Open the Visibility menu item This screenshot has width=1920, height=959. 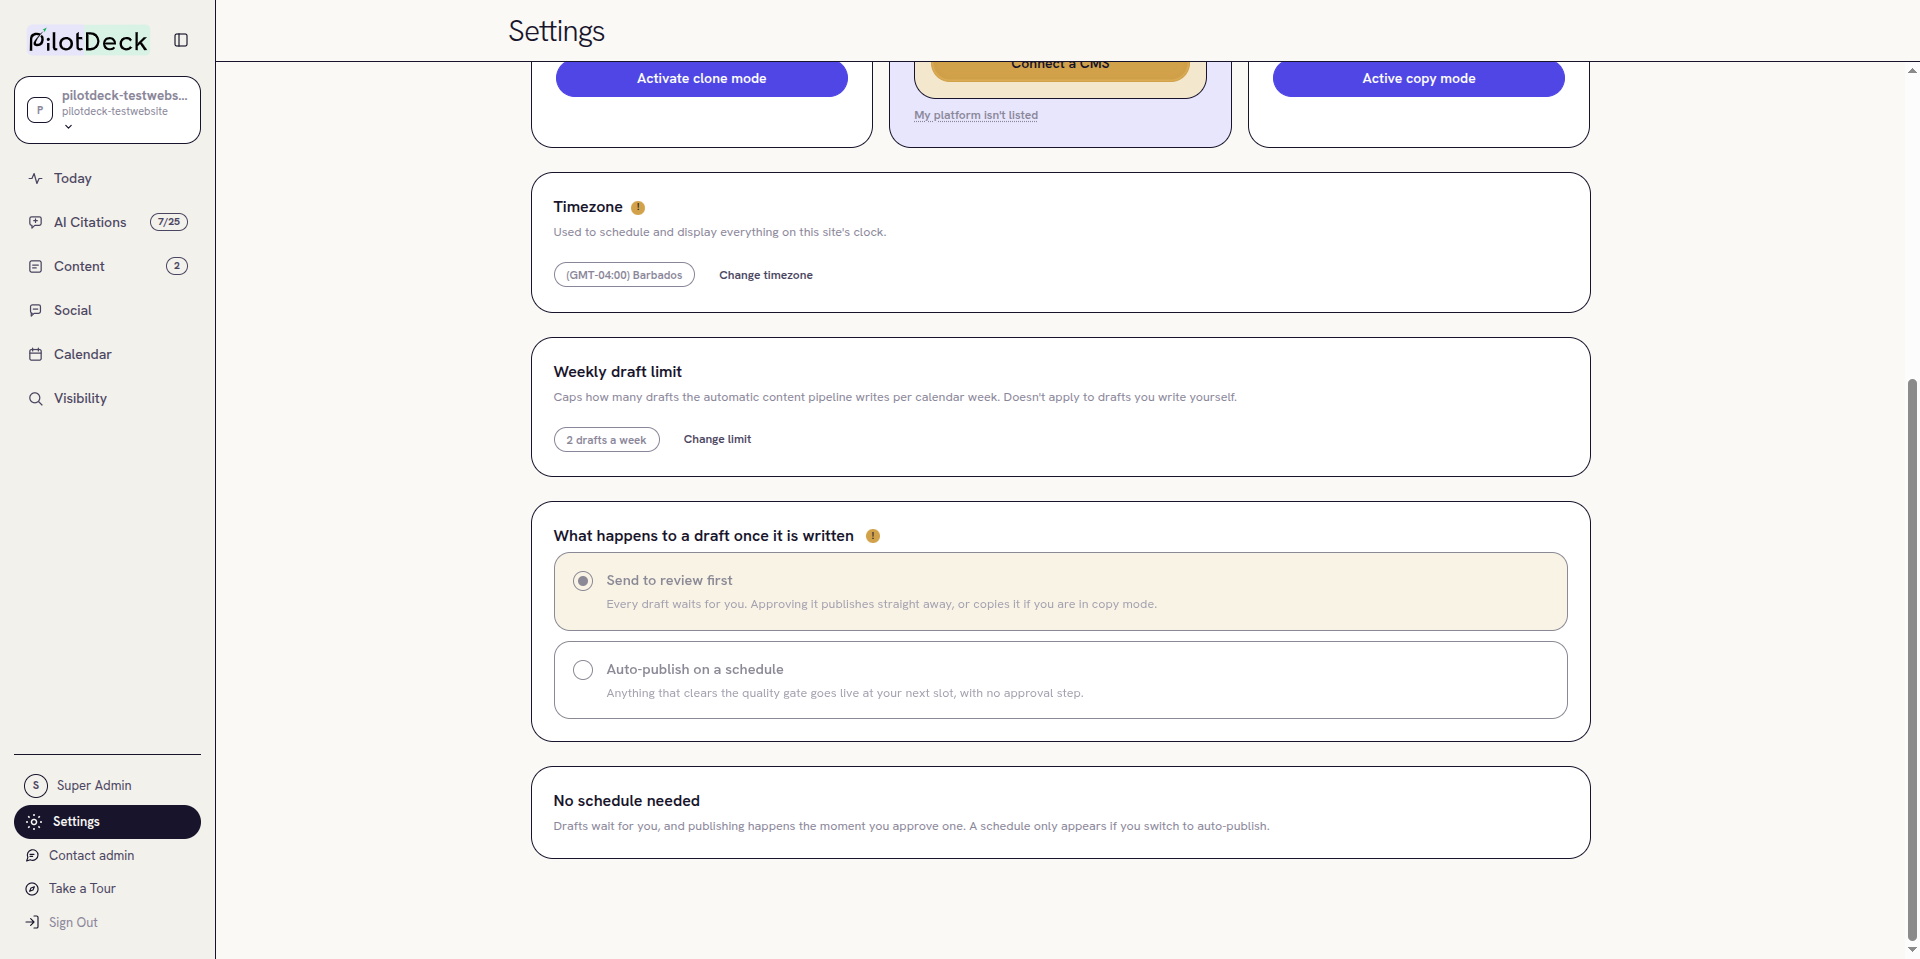[x=107, y=398]
